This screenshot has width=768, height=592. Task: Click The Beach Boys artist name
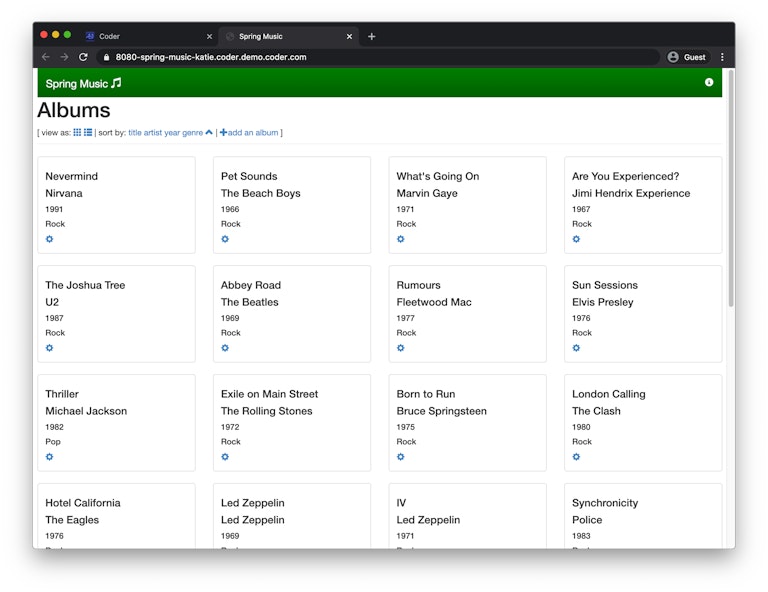click(x=261, y=193)
